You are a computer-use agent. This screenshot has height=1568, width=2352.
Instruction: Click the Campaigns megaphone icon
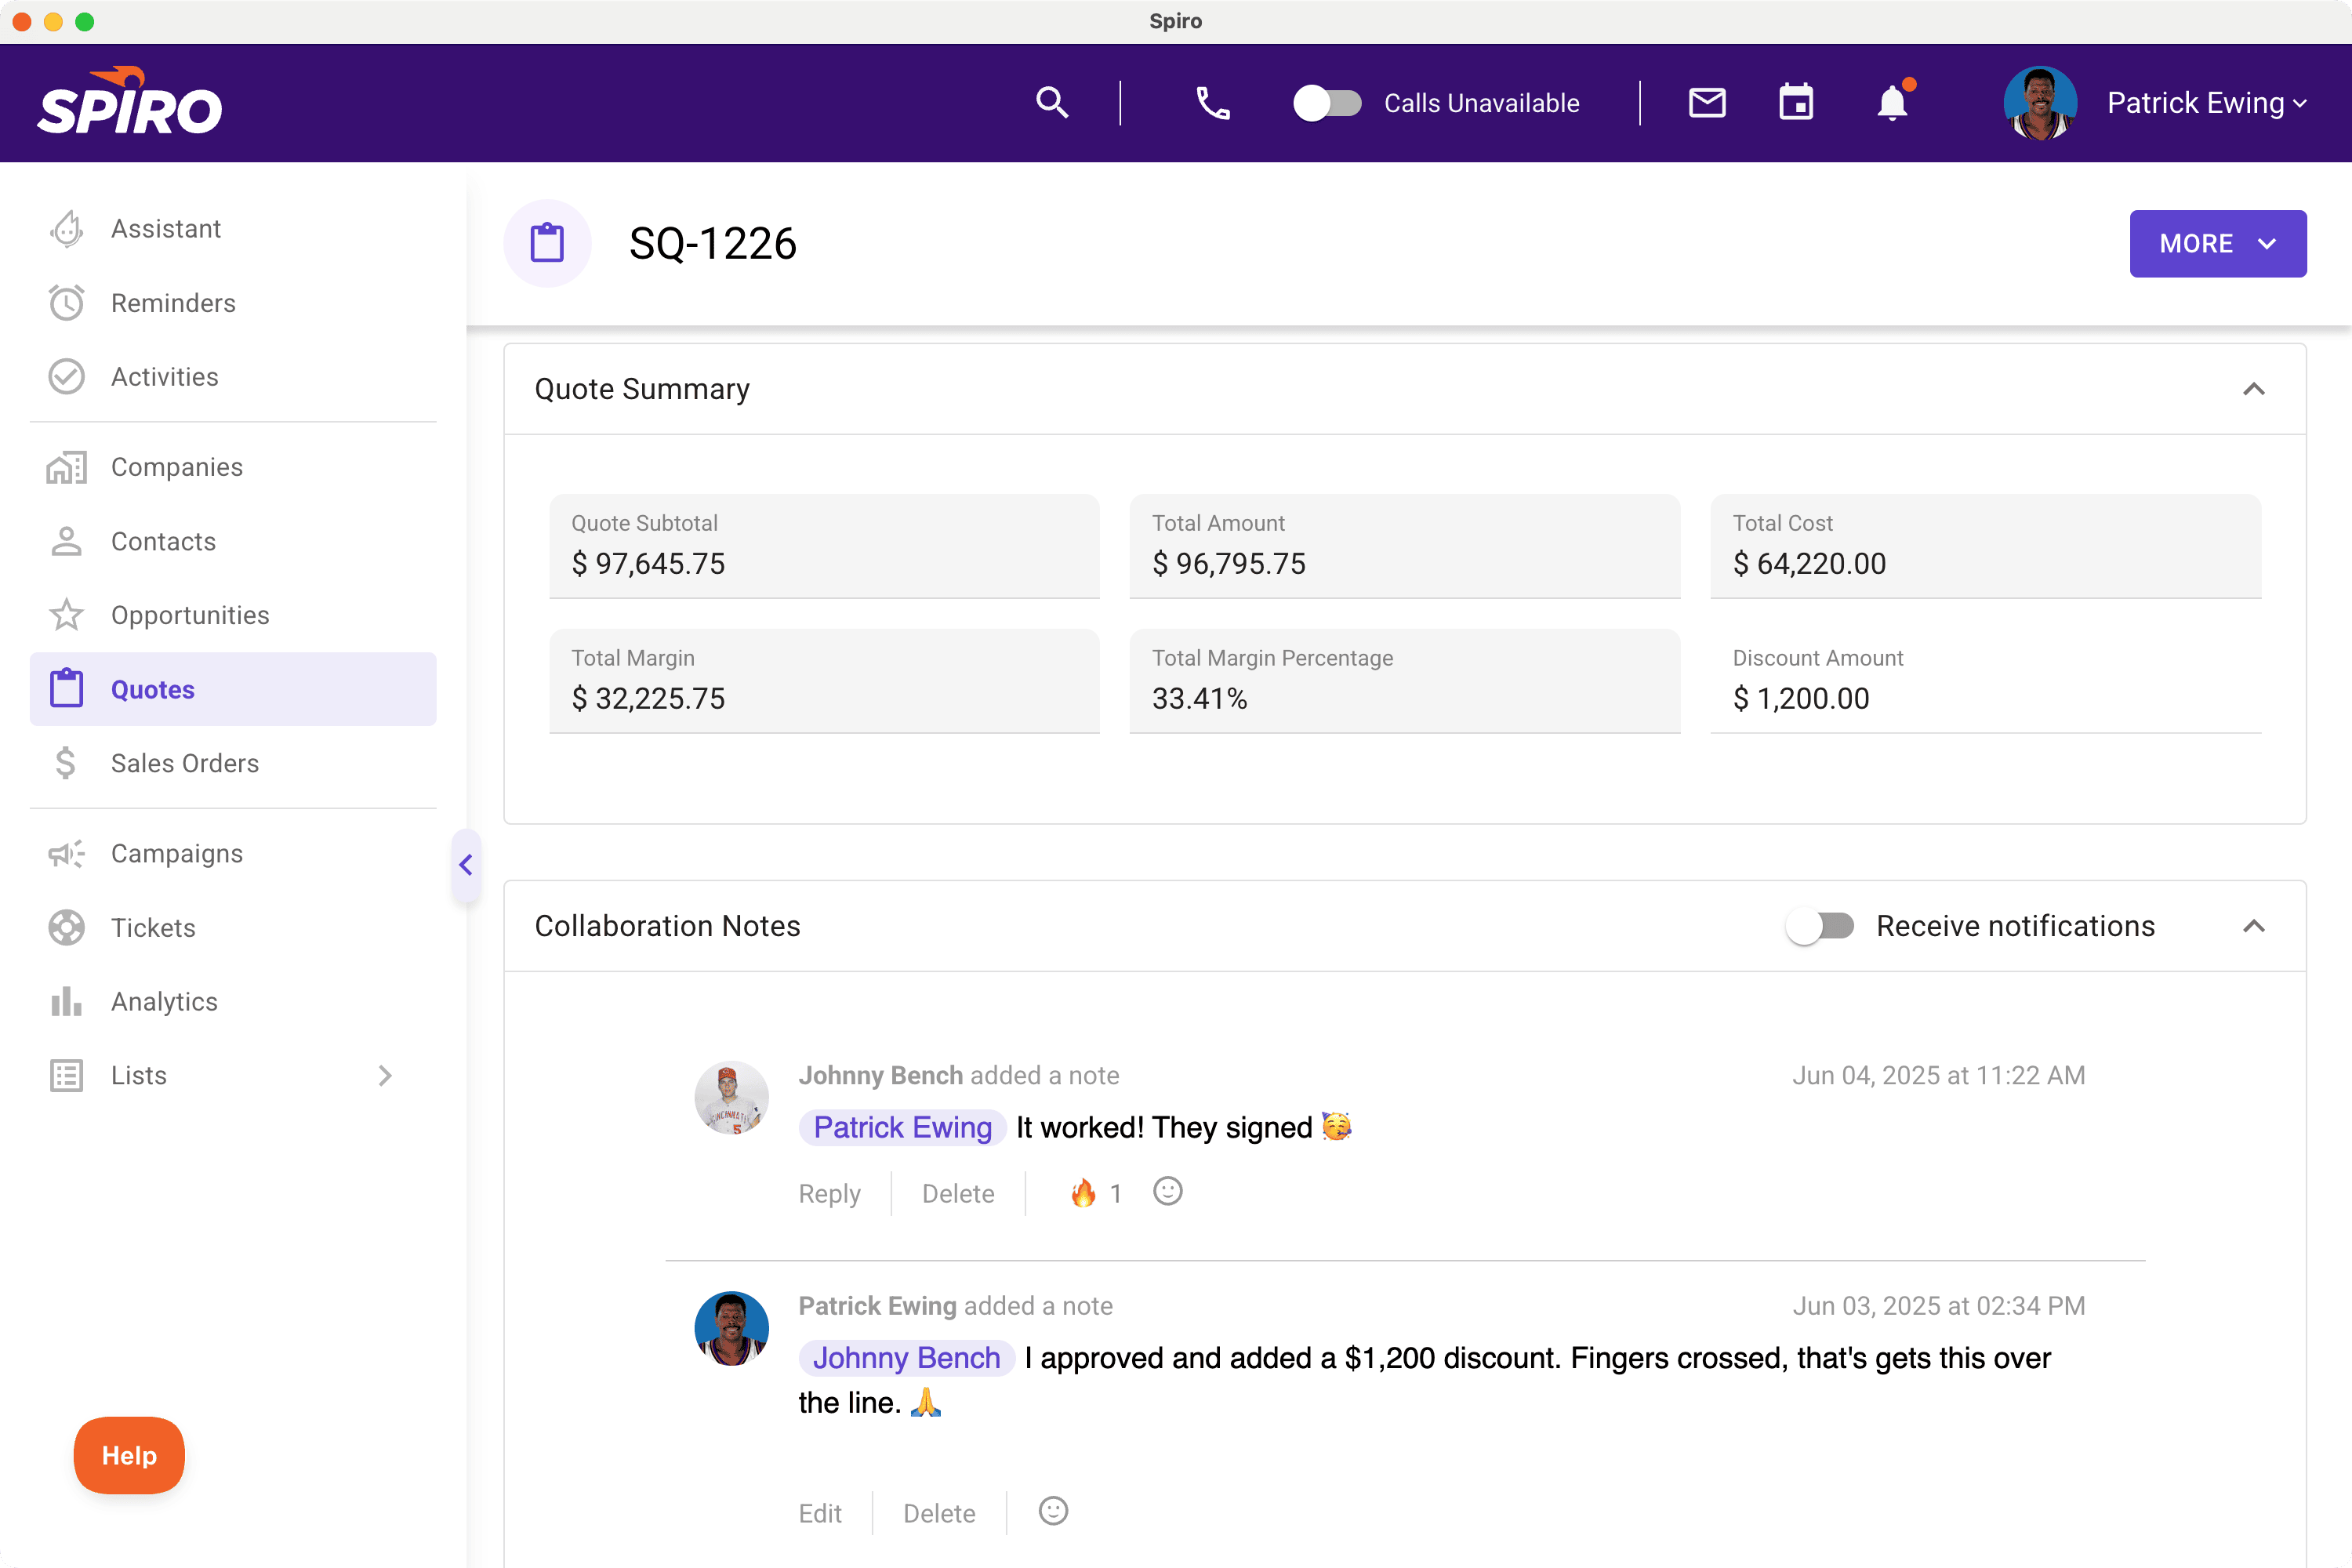(x=66, y=853)
